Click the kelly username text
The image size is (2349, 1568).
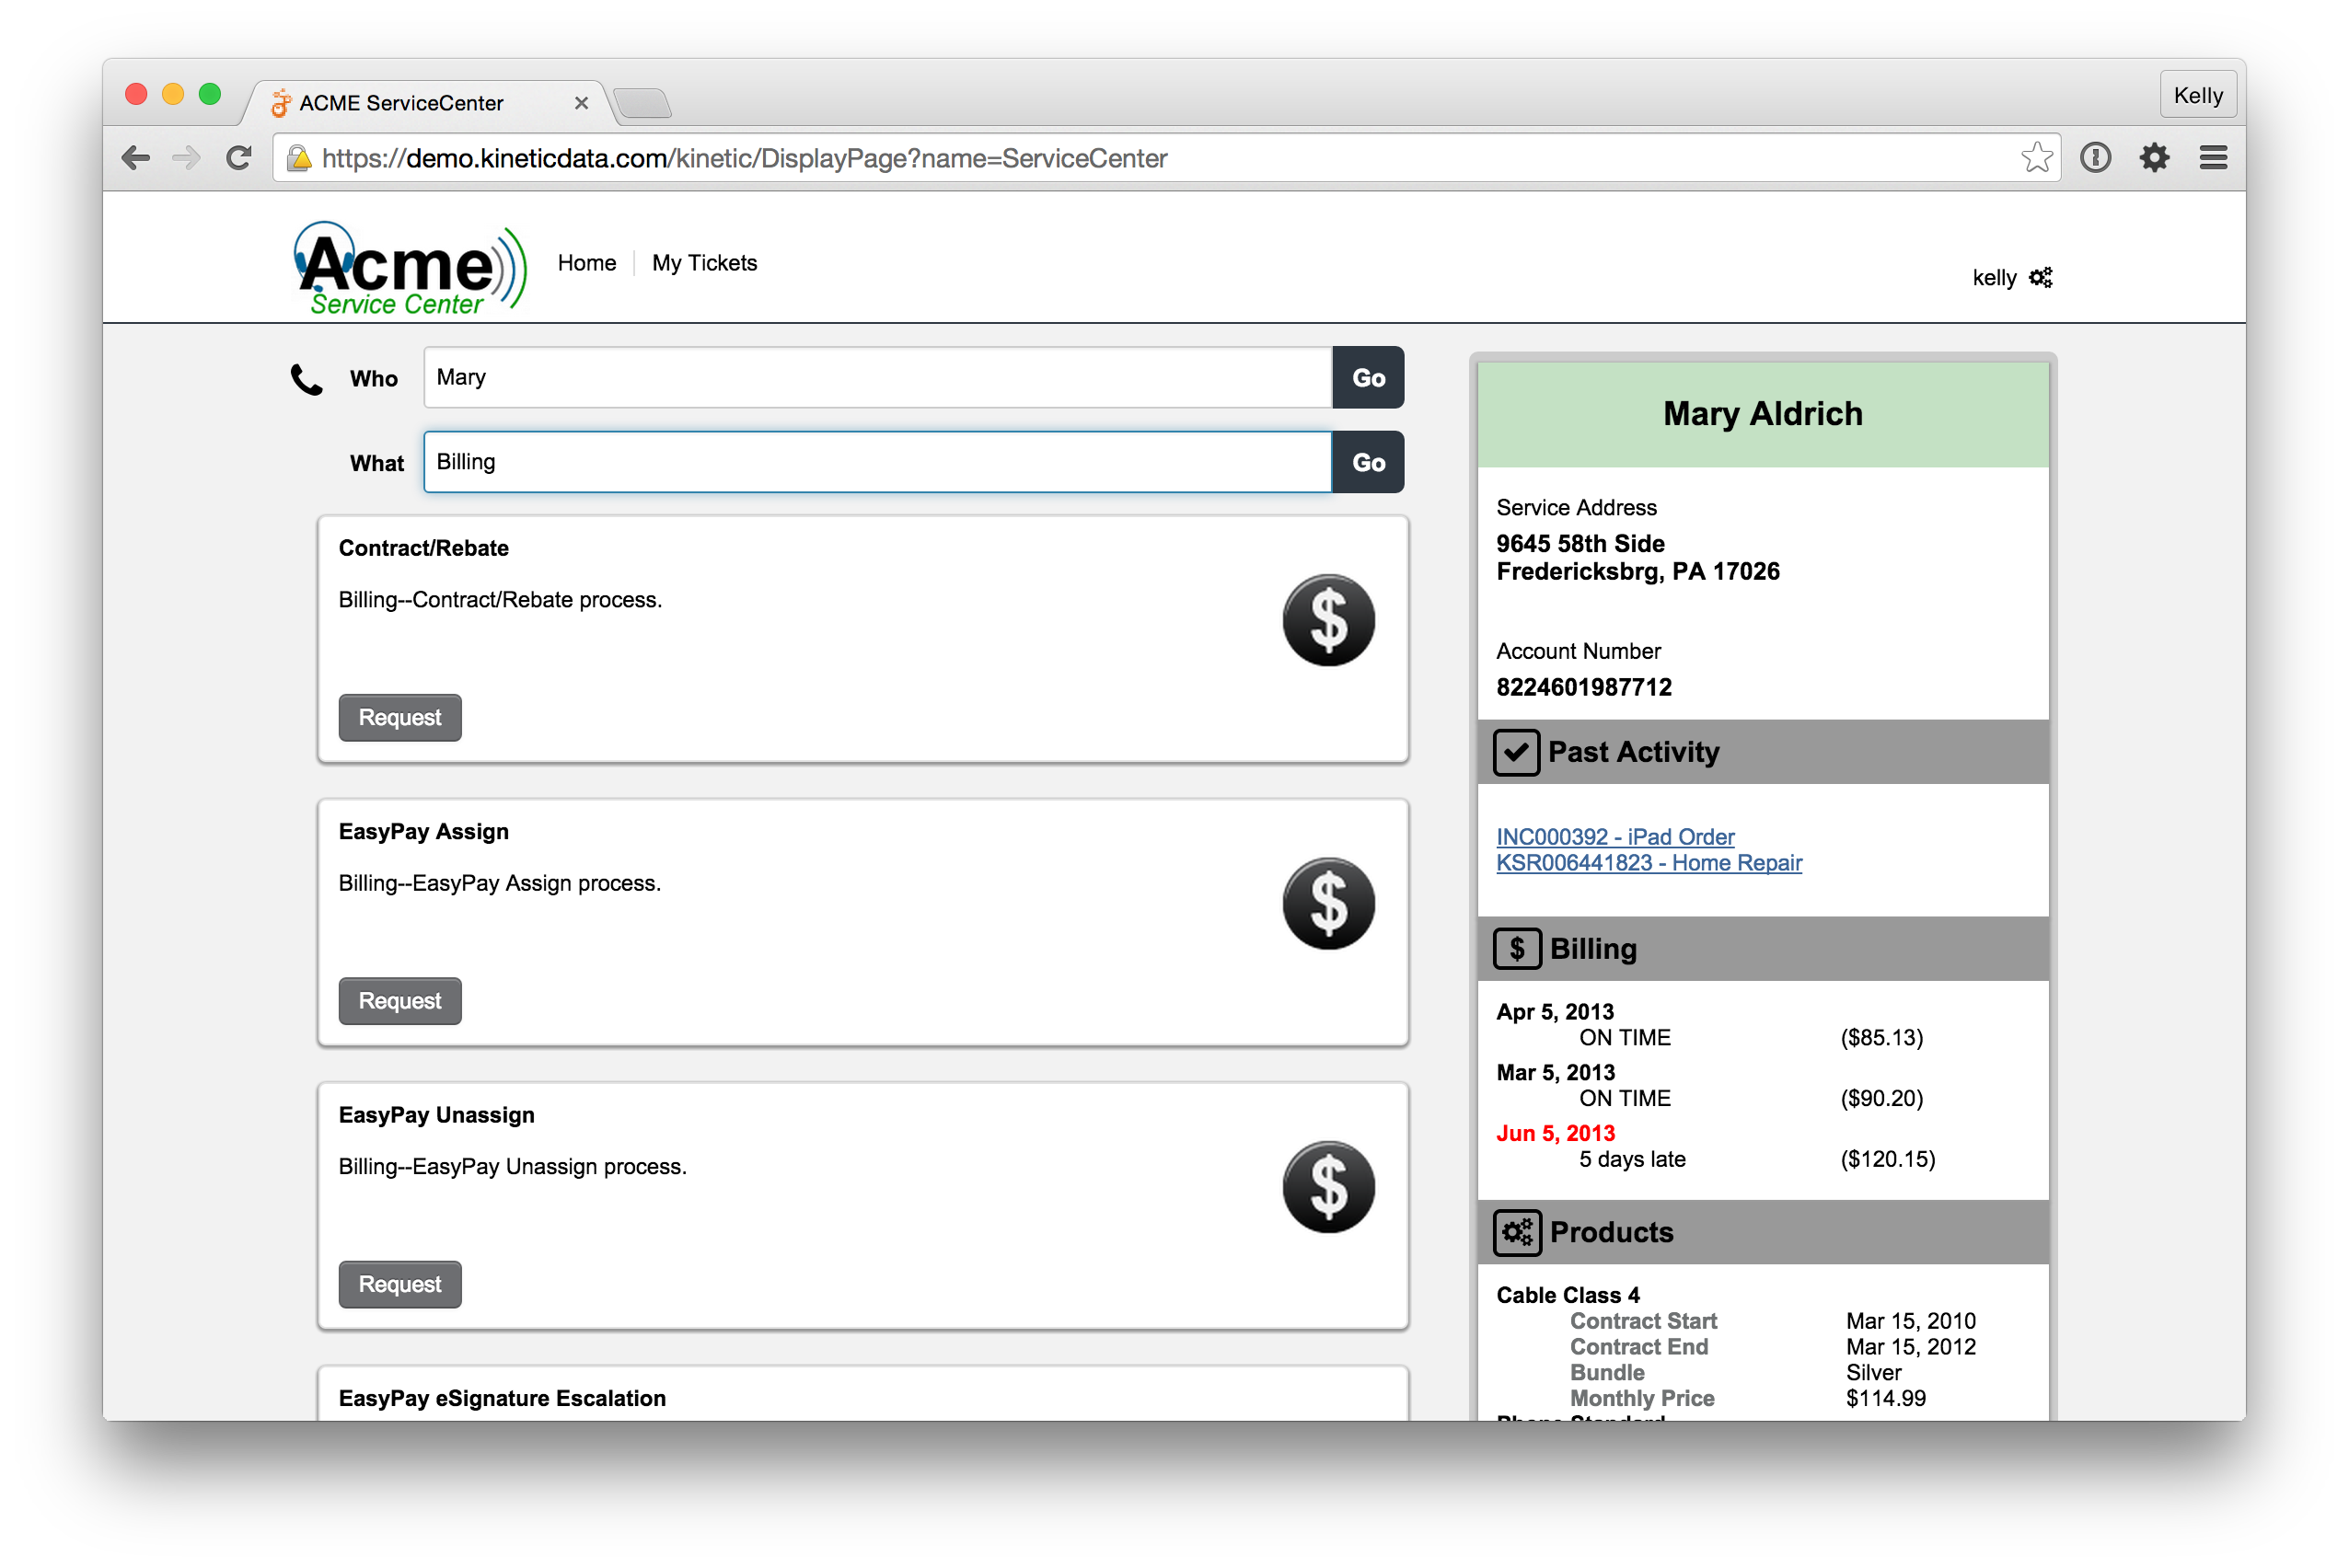1994,278
